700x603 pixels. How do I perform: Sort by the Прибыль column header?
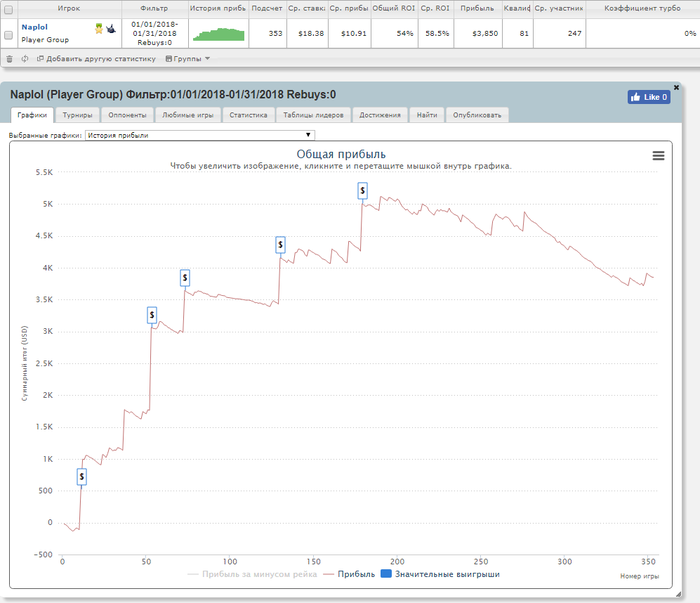tap(477, 8)
